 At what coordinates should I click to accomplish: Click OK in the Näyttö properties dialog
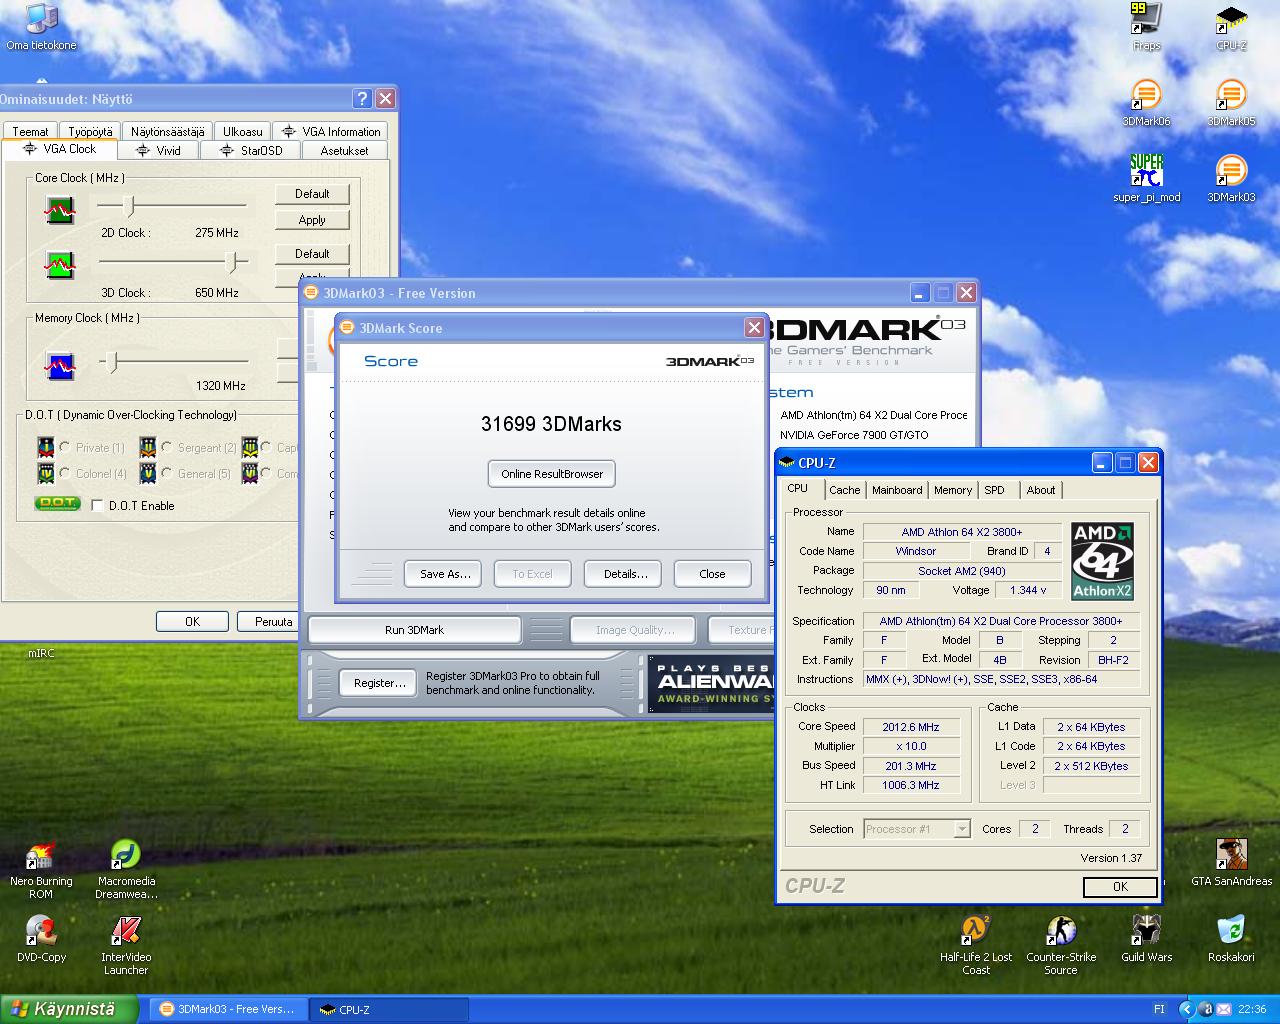(192, 622)
